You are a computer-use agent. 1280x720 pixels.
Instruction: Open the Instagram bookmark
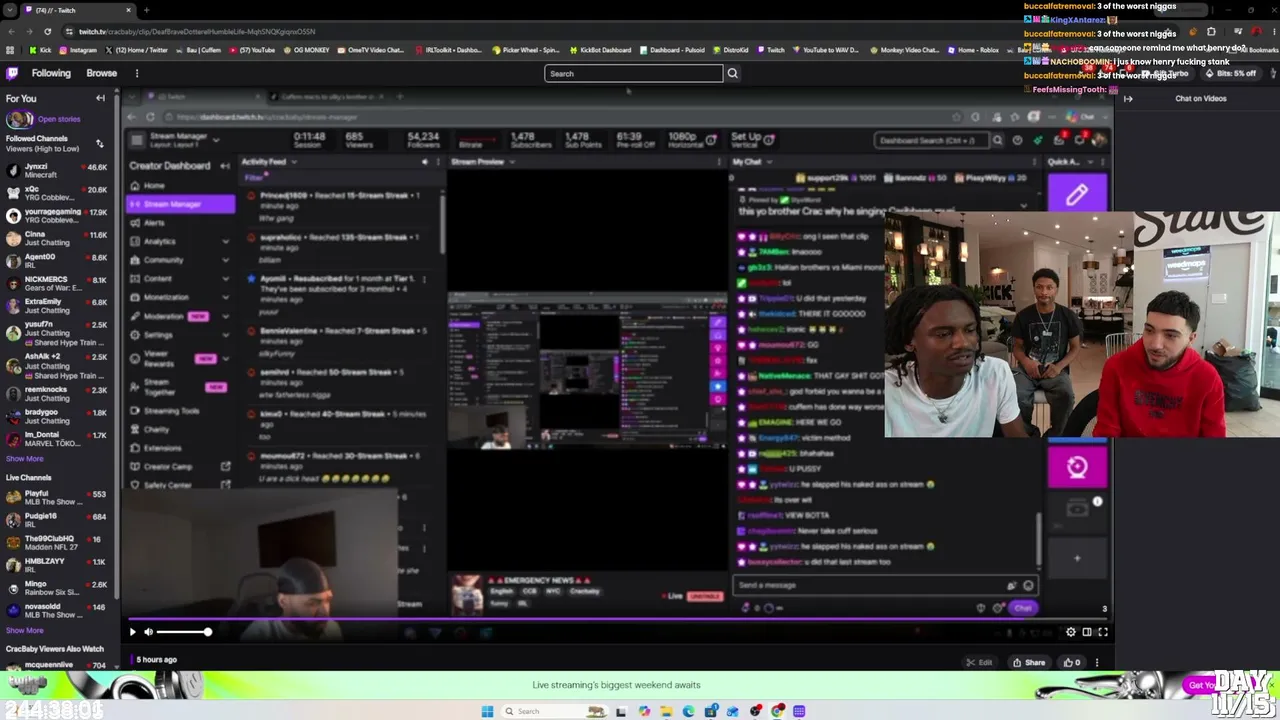78,50
